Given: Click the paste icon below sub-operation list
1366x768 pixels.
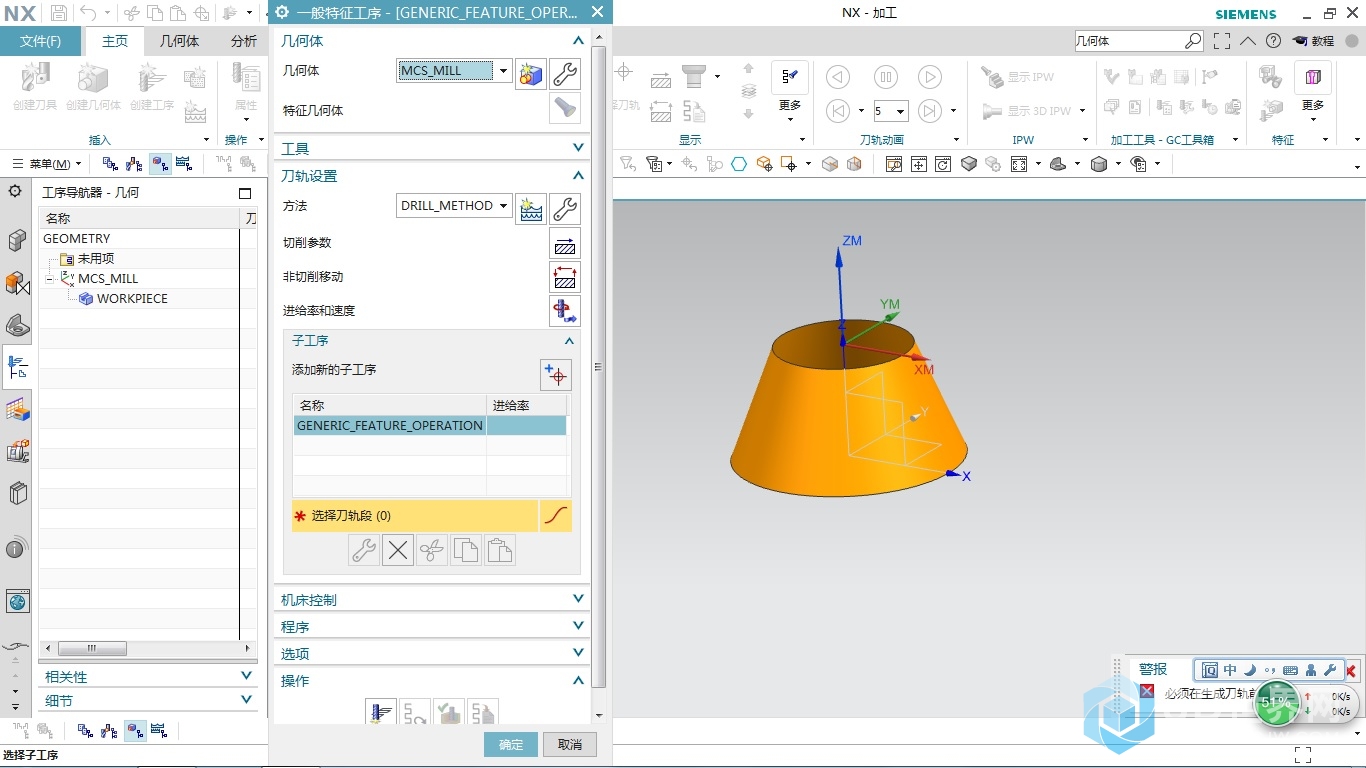Looking at the screenshot, I should coord(500,550).
